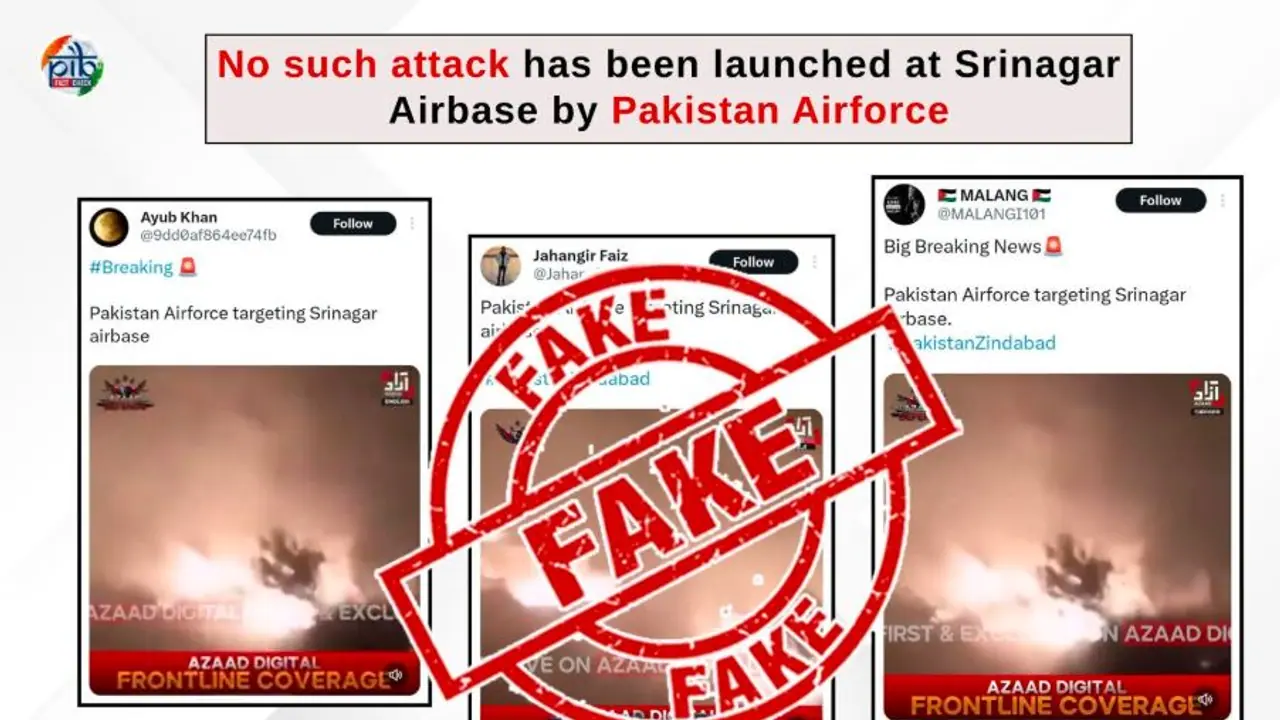The height and width of the screenshot is (720, 1280).
Task: Open the @9dd0af864ee74fb handle
Action: (208, 236)
